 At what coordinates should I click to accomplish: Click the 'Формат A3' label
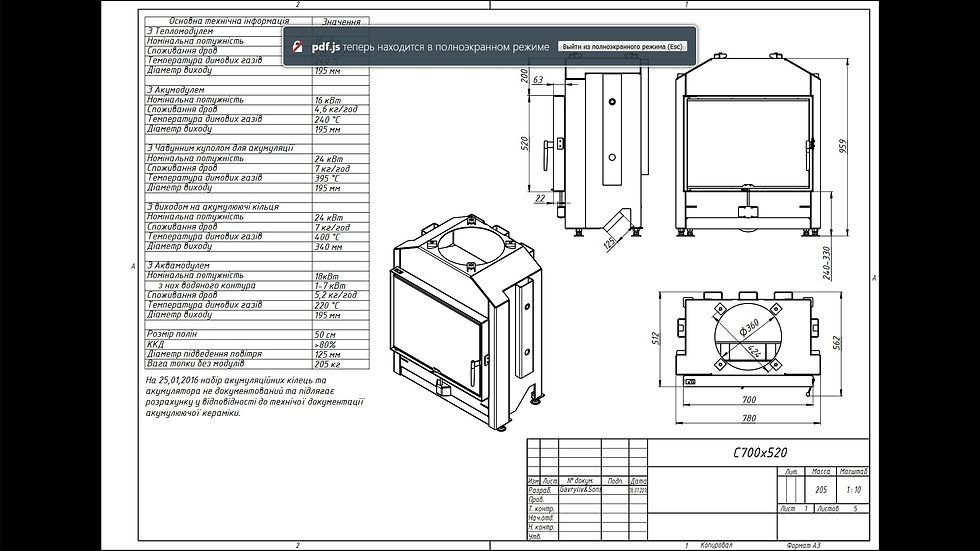pyautogui.click(x=804, y=545)
